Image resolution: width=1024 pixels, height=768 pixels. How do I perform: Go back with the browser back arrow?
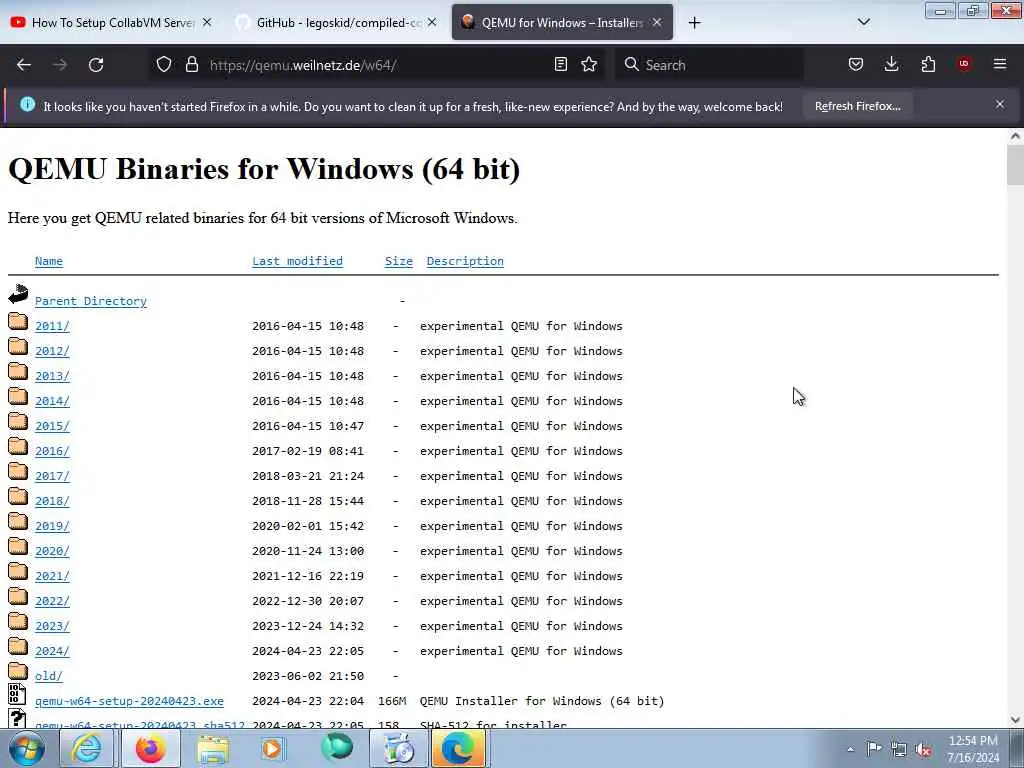pos(24,65)
